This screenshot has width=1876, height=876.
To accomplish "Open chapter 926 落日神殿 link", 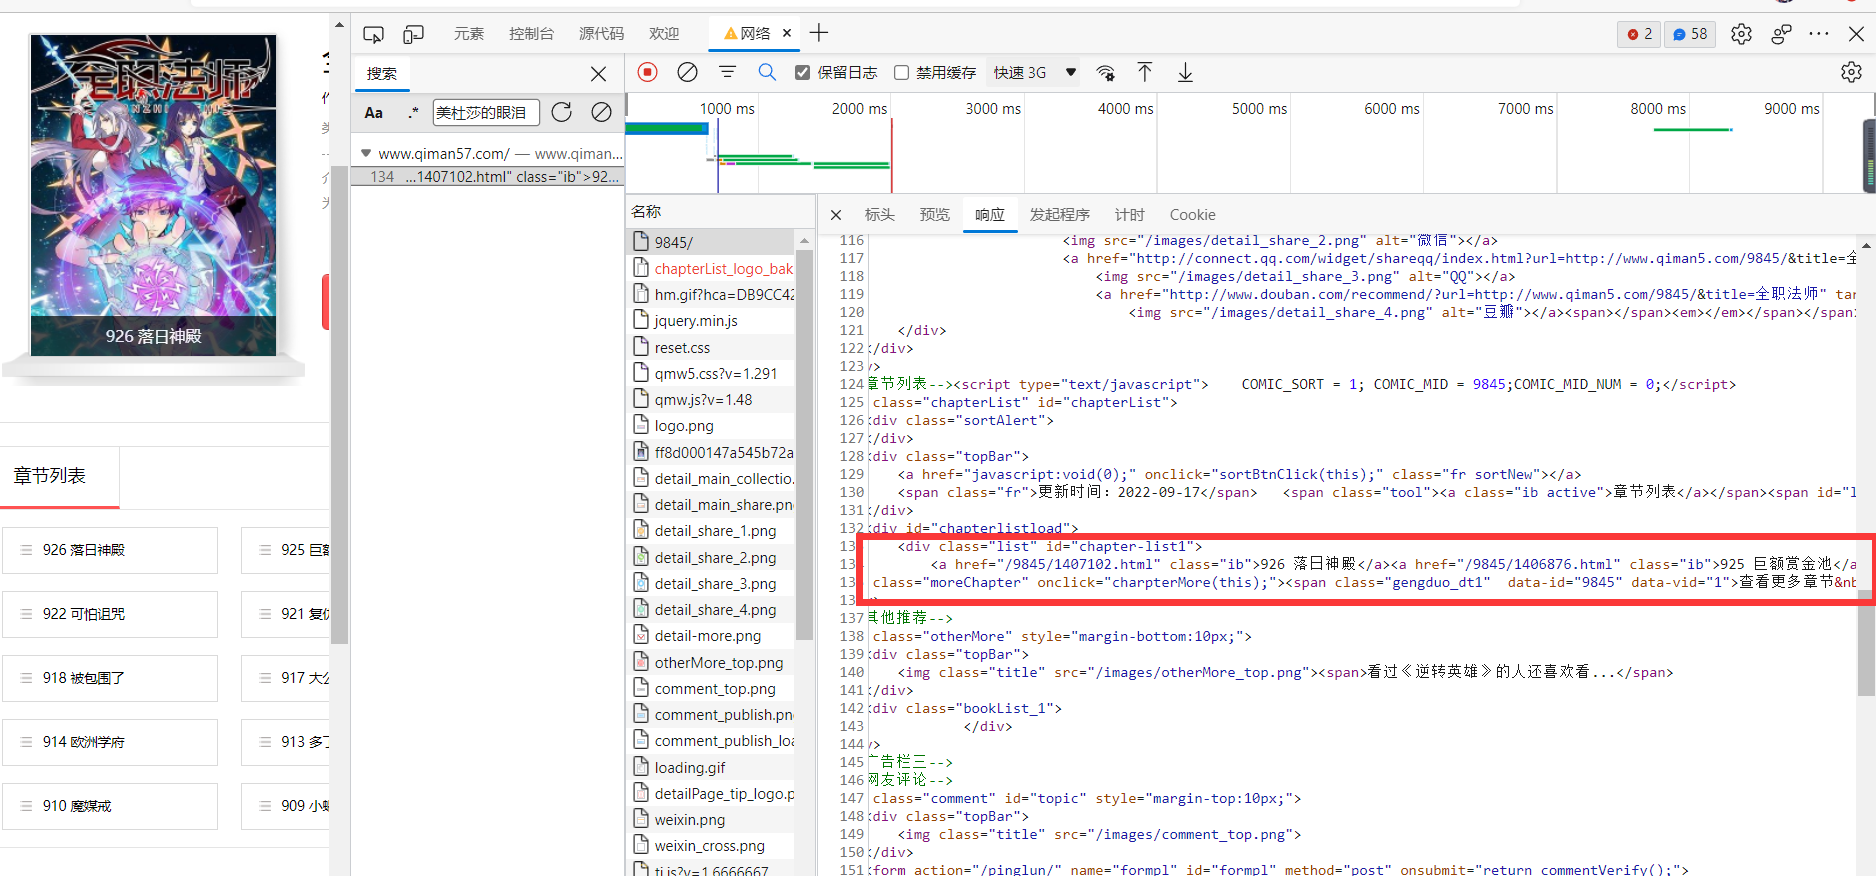I will click(x=110, y=550).
